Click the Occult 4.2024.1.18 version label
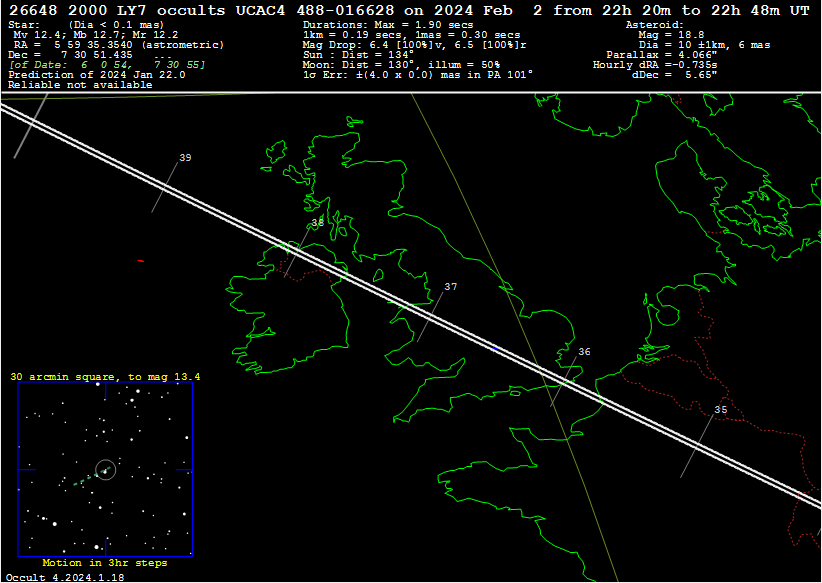Viewport: 822px width, 583px height. [x=65, y=577]
